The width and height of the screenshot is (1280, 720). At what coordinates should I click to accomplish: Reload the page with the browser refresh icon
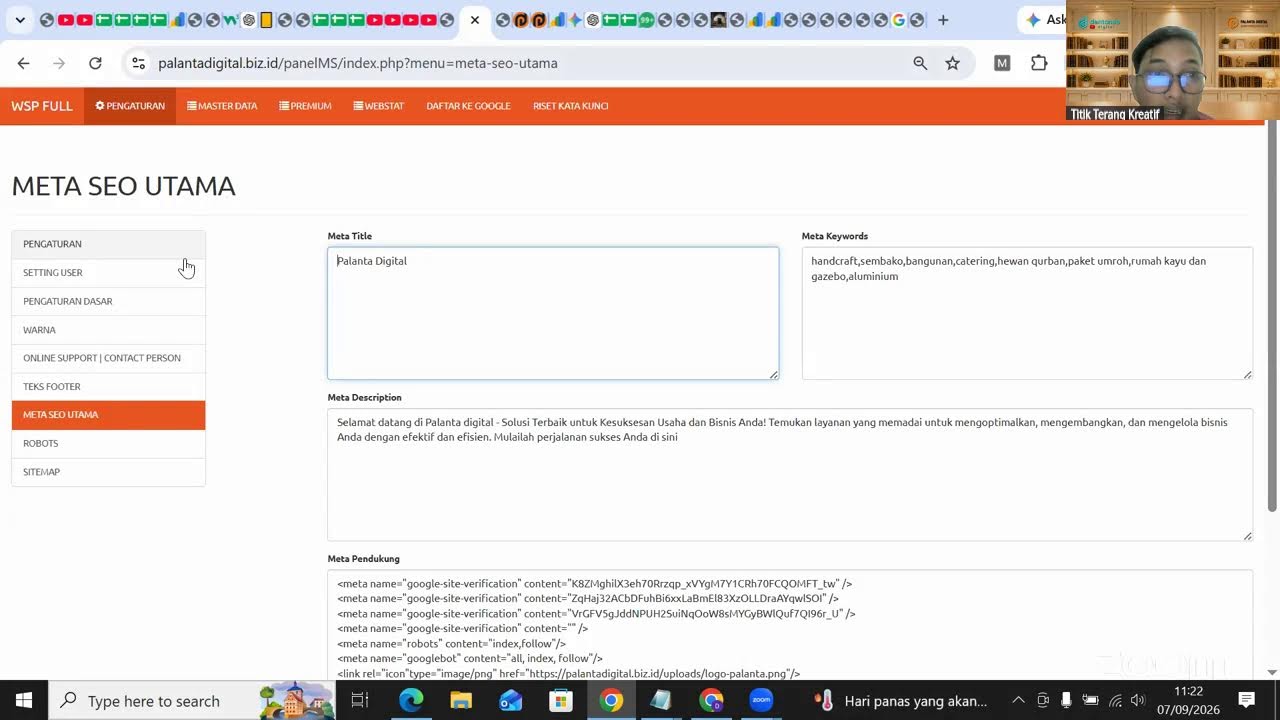[x=95, y=63]
